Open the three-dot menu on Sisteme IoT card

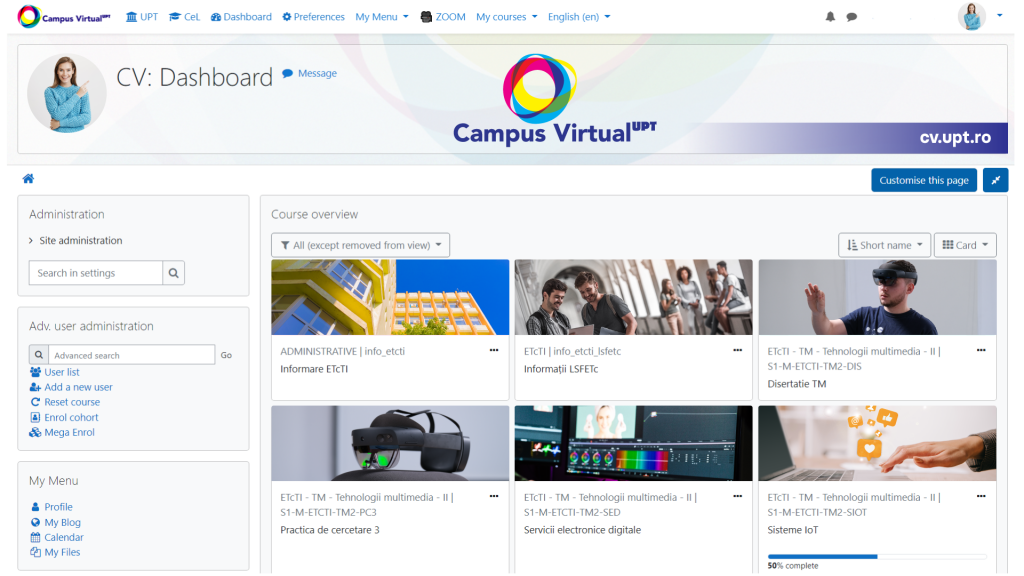pos(981,497)
